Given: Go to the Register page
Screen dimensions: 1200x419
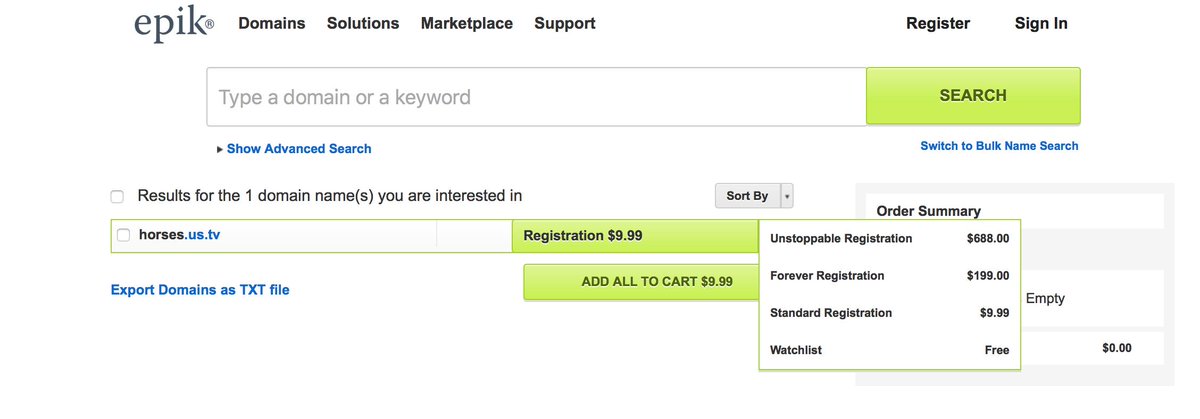Looking at the screenshot, I should 937,23.
